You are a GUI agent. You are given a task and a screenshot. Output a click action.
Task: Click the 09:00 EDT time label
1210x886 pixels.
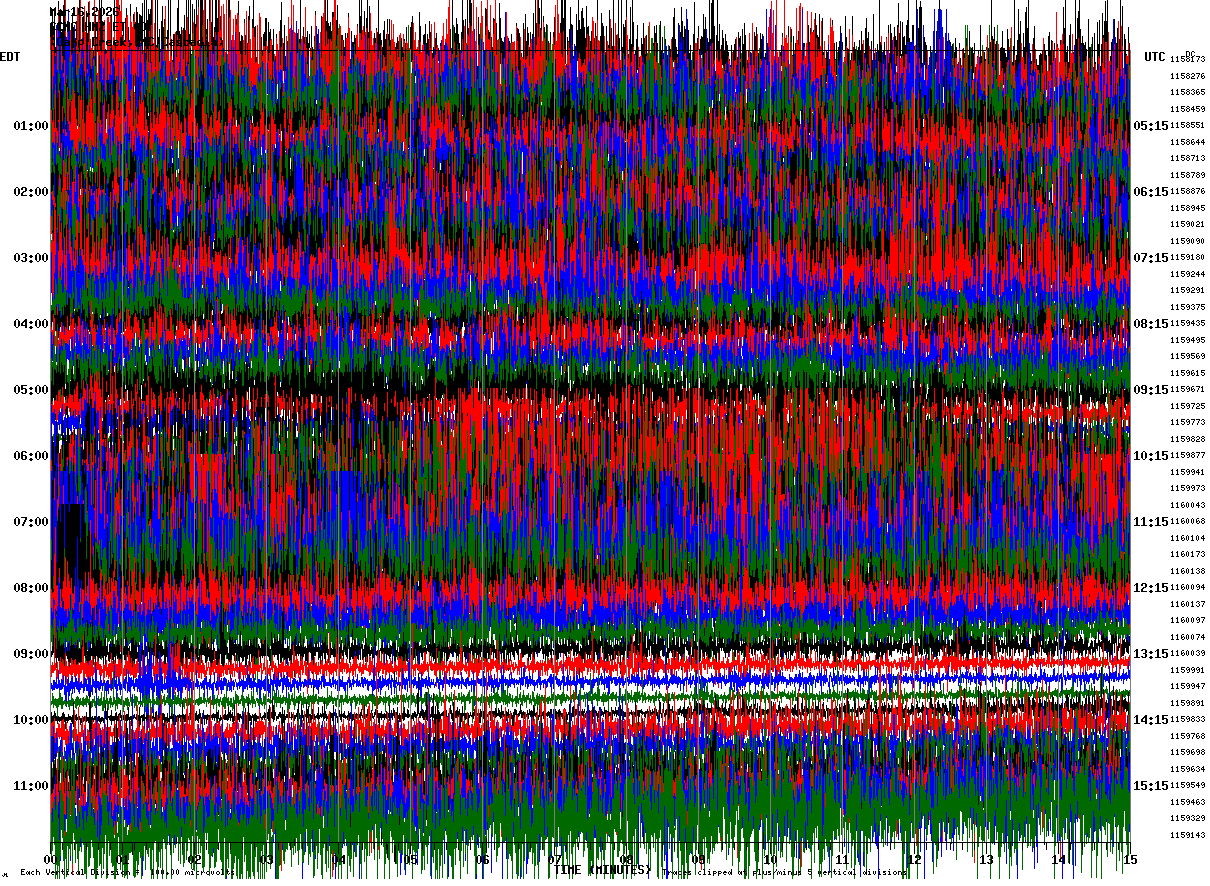(31, 654)
